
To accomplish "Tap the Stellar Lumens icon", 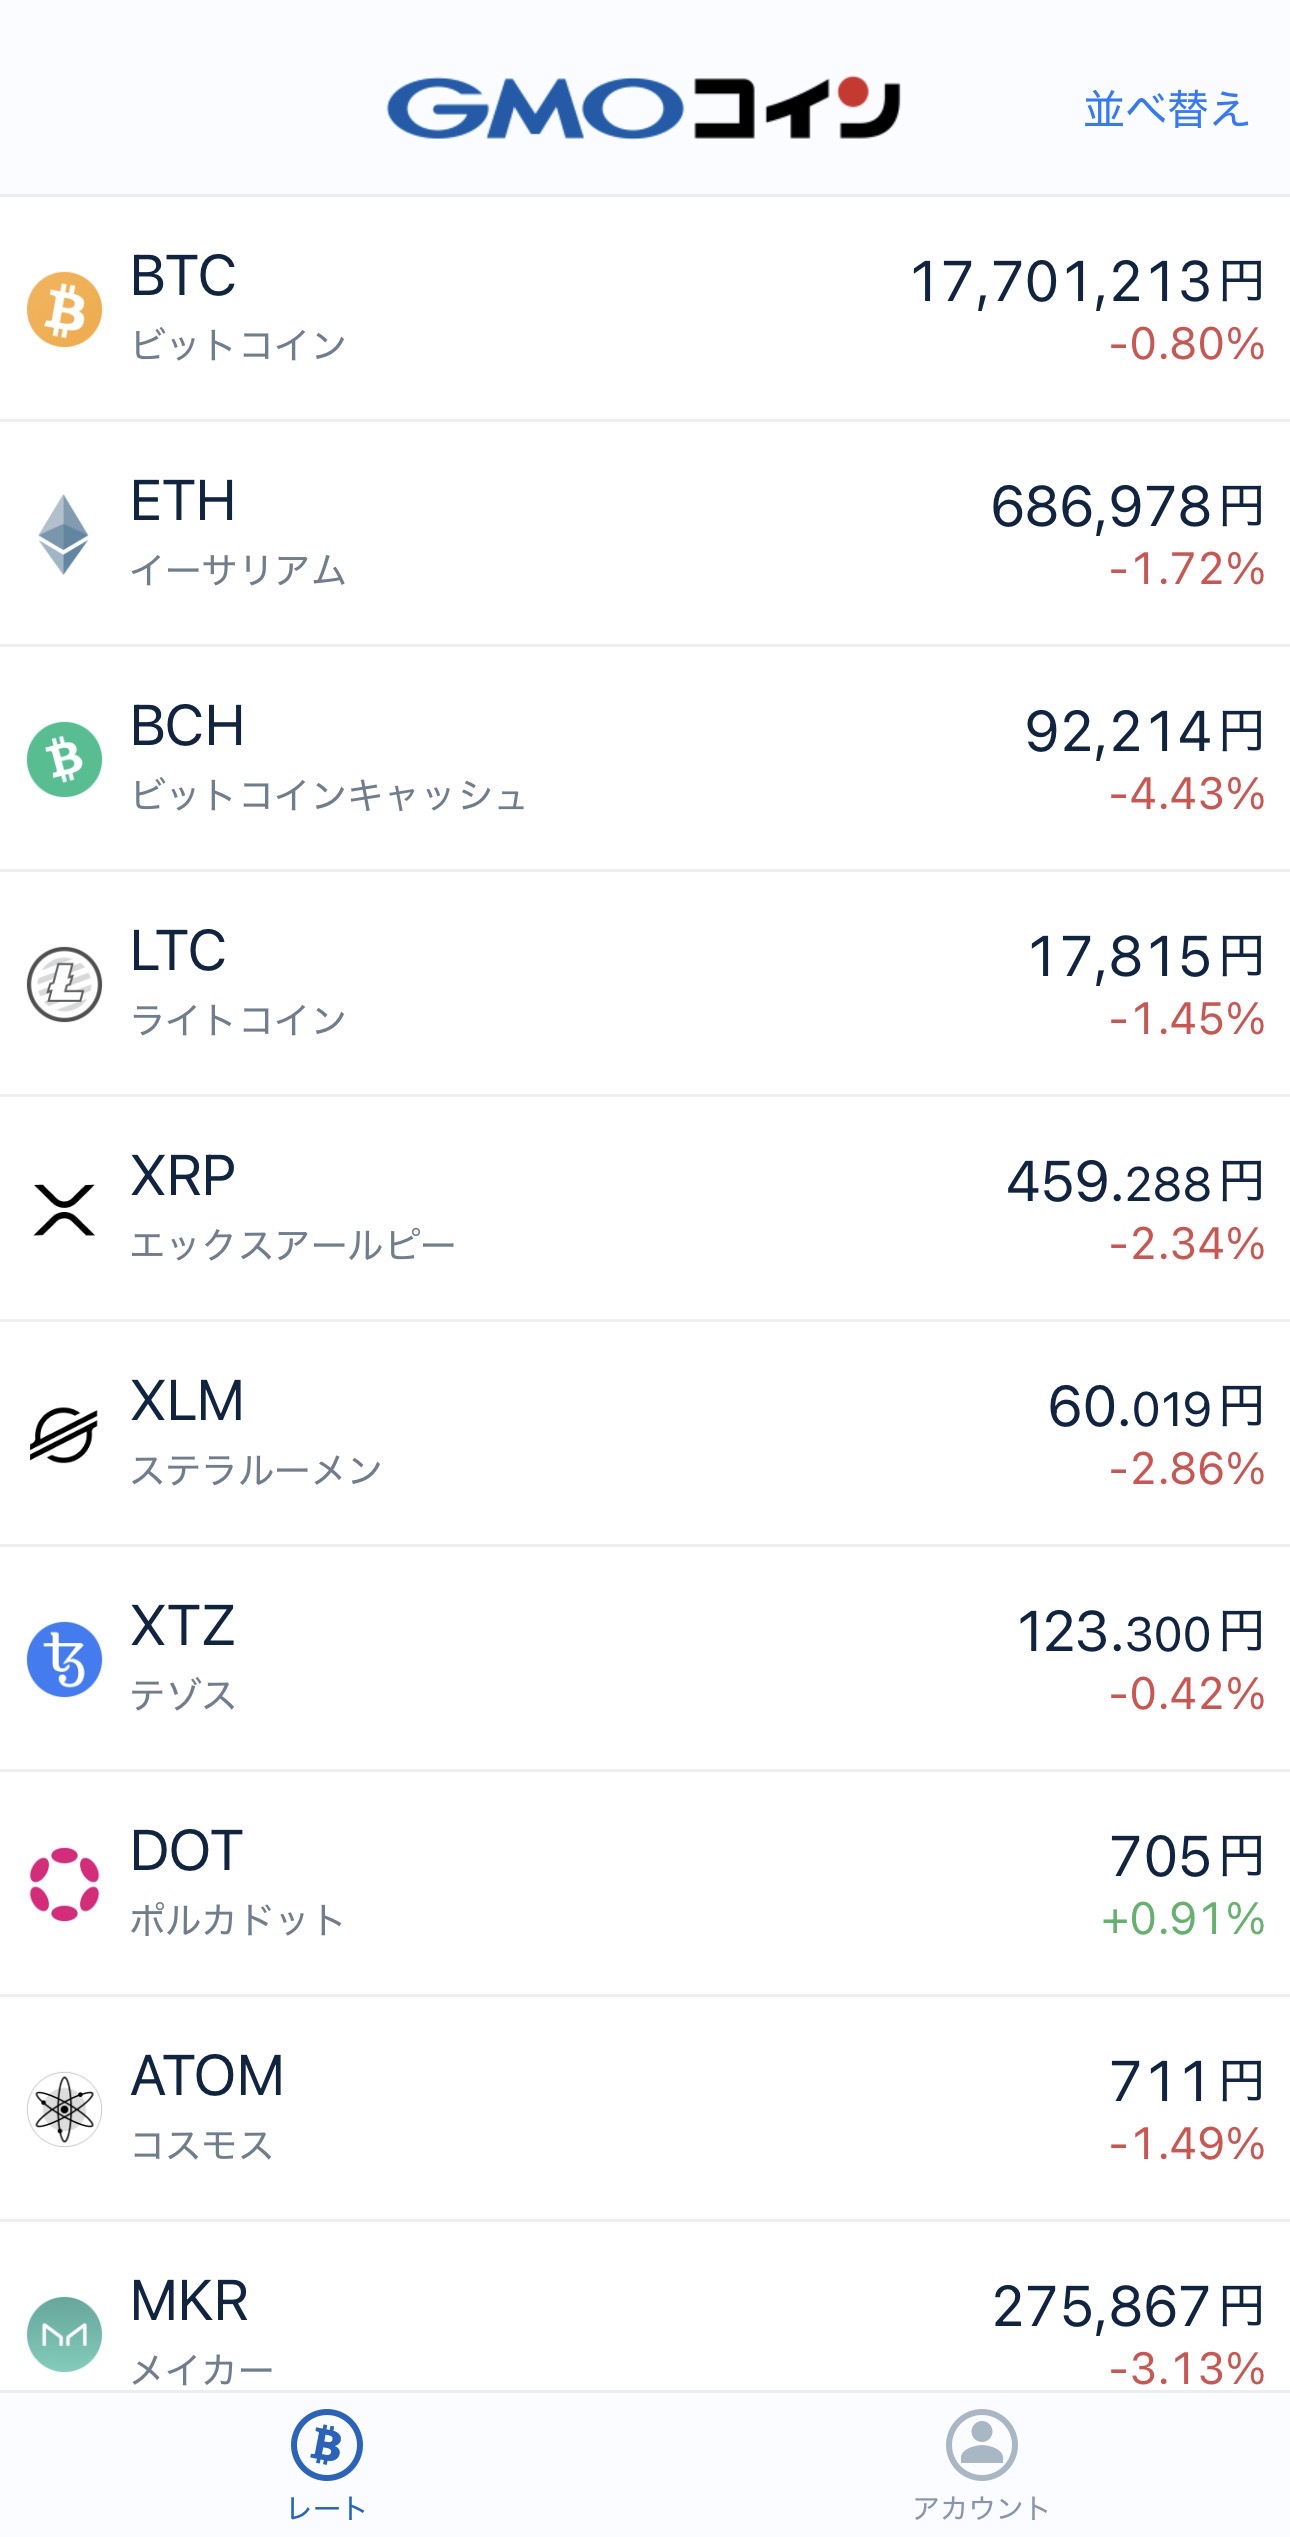I will click(x=64, y=1435).
